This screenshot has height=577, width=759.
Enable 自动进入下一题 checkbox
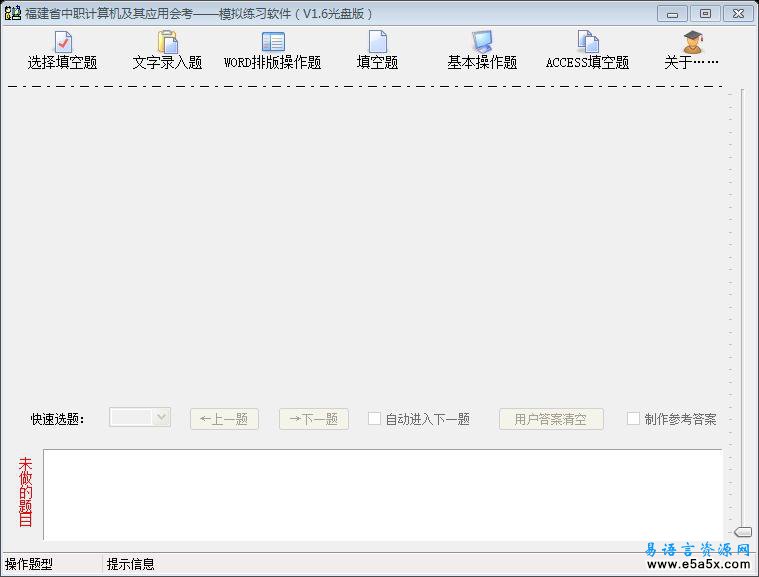point(374,418)
